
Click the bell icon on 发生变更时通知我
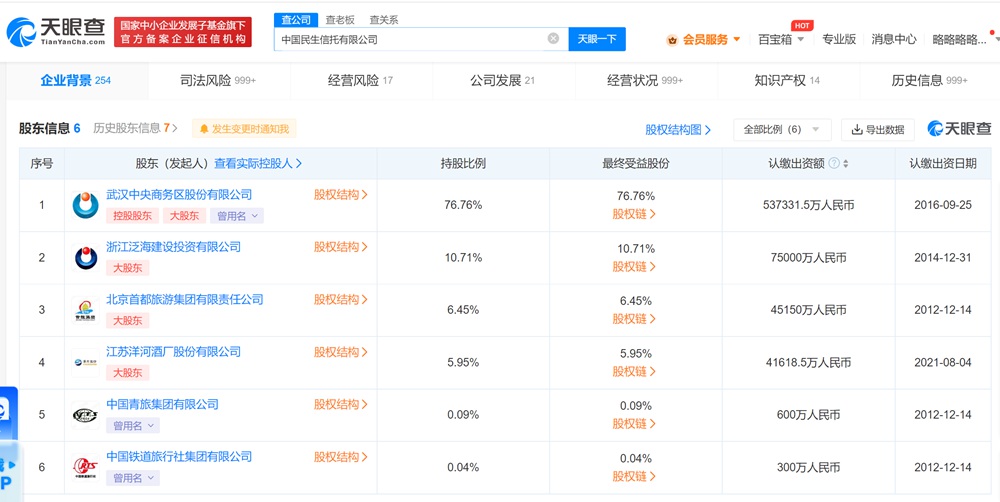point(204,129)
